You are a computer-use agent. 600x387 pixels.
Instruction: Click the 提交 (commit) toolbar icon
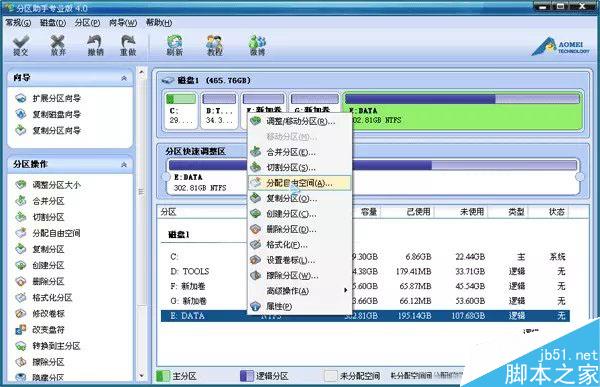21,46
